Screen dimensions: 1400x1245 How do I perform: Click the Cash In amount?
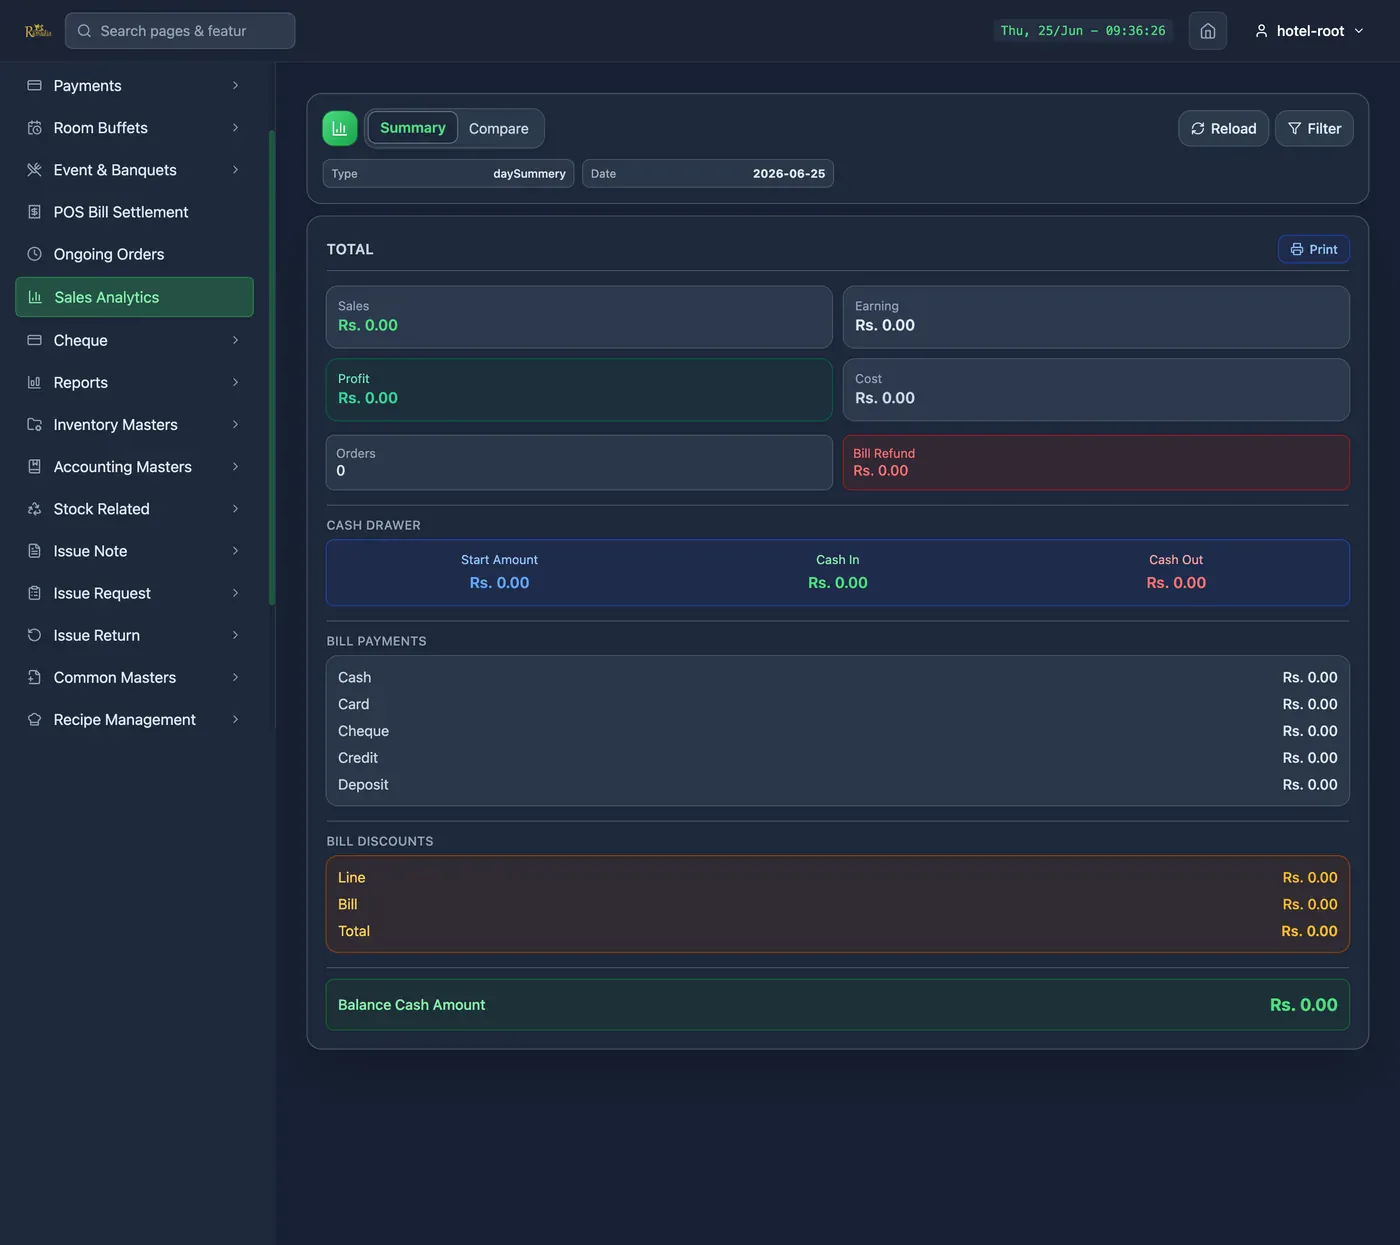pos(838,583)
